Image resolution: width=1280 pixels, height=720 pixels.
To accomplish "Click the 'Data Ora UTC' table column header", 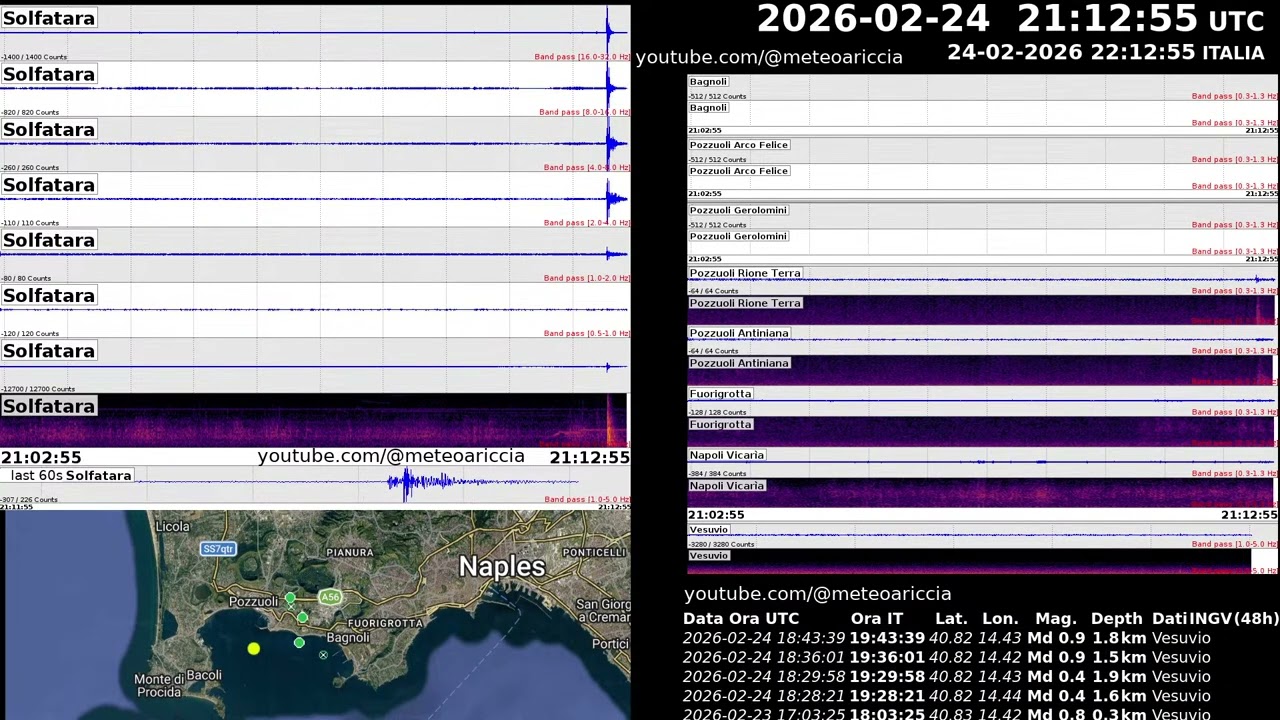I will point(741,619).
